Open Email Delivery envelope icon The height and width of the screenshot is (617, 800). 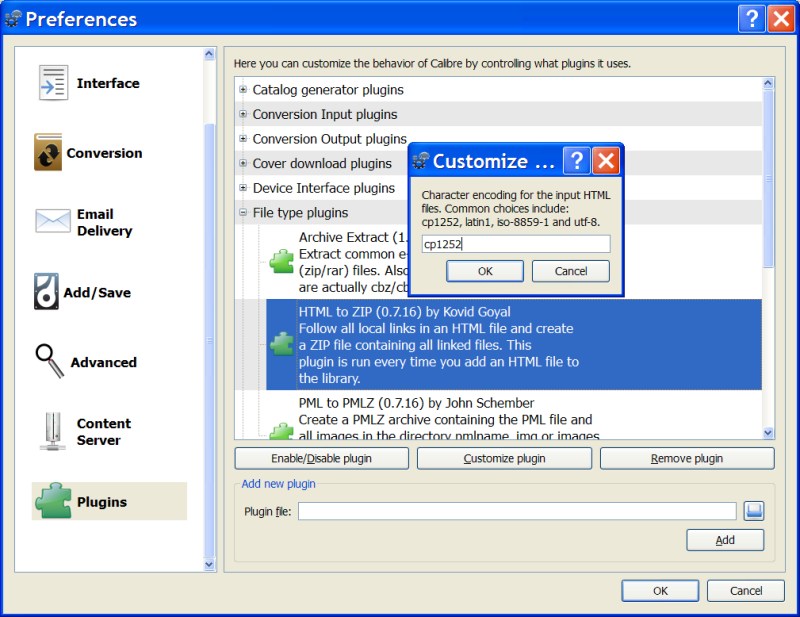[53, 221]
